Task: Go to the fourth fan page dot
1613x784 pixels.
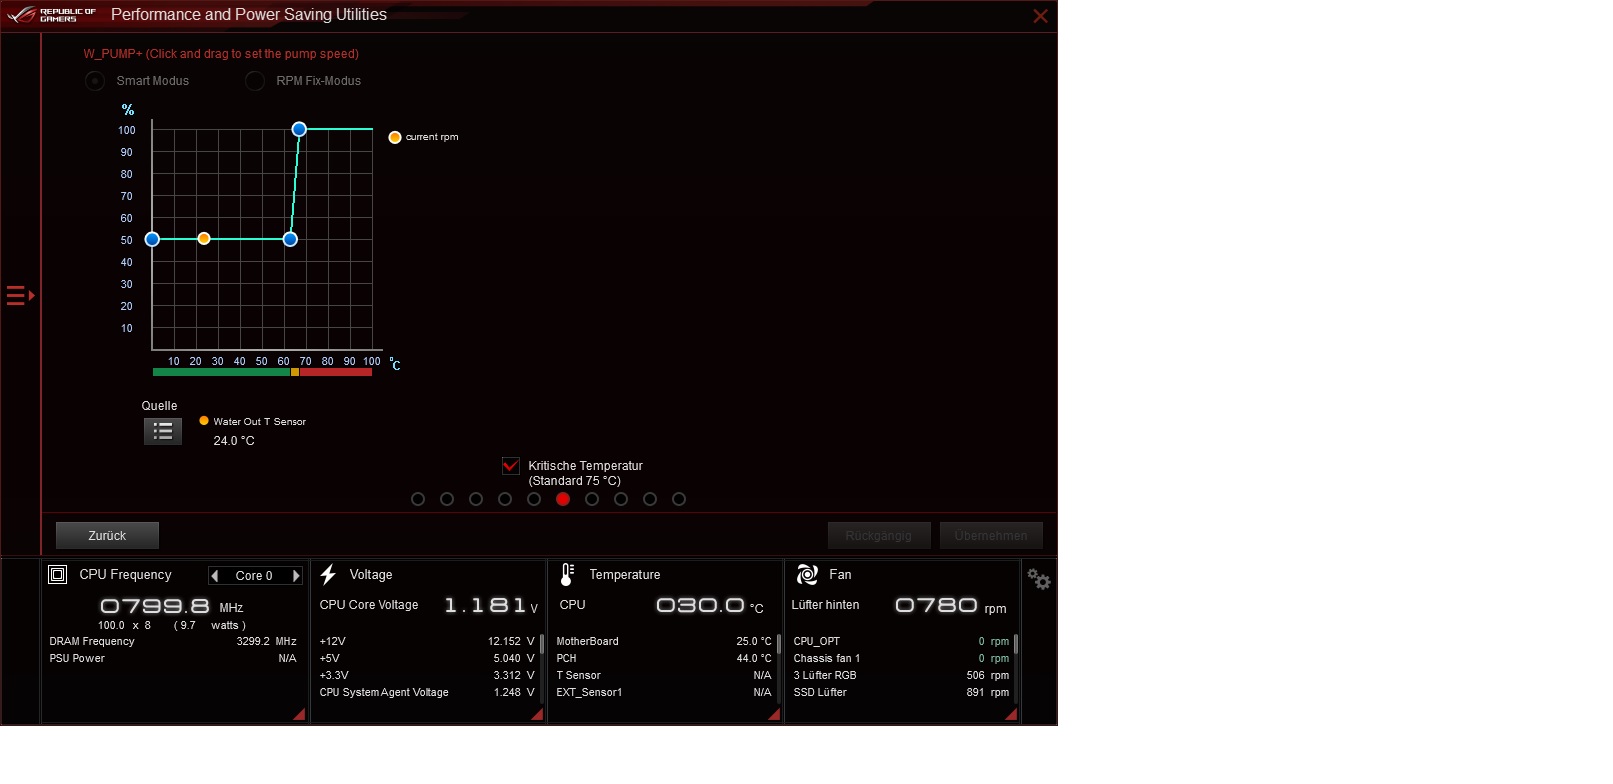Action: point(505,499)
